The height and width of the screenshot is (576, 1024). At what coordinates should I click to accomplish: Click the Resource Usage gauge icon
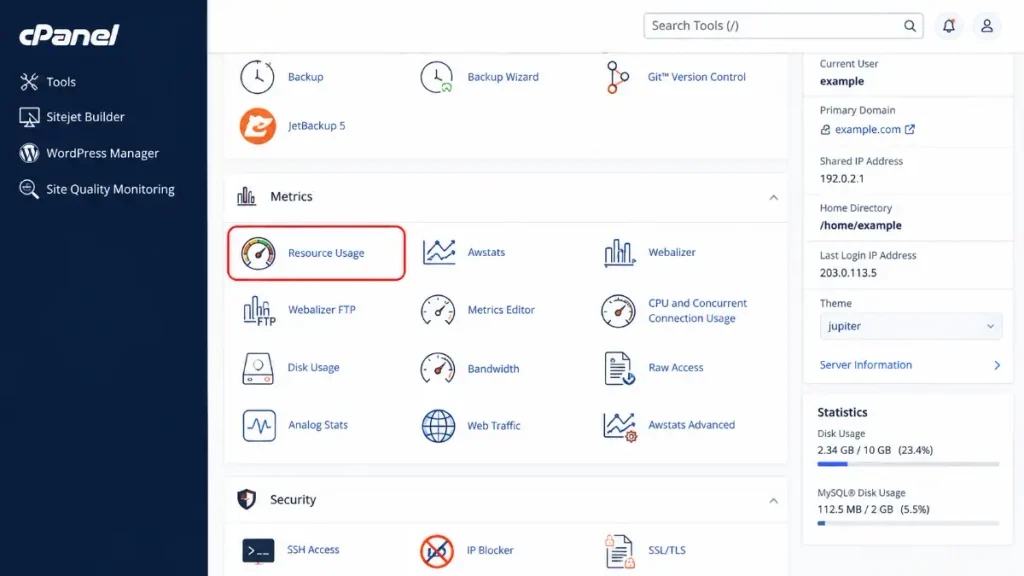click(258, 253)
